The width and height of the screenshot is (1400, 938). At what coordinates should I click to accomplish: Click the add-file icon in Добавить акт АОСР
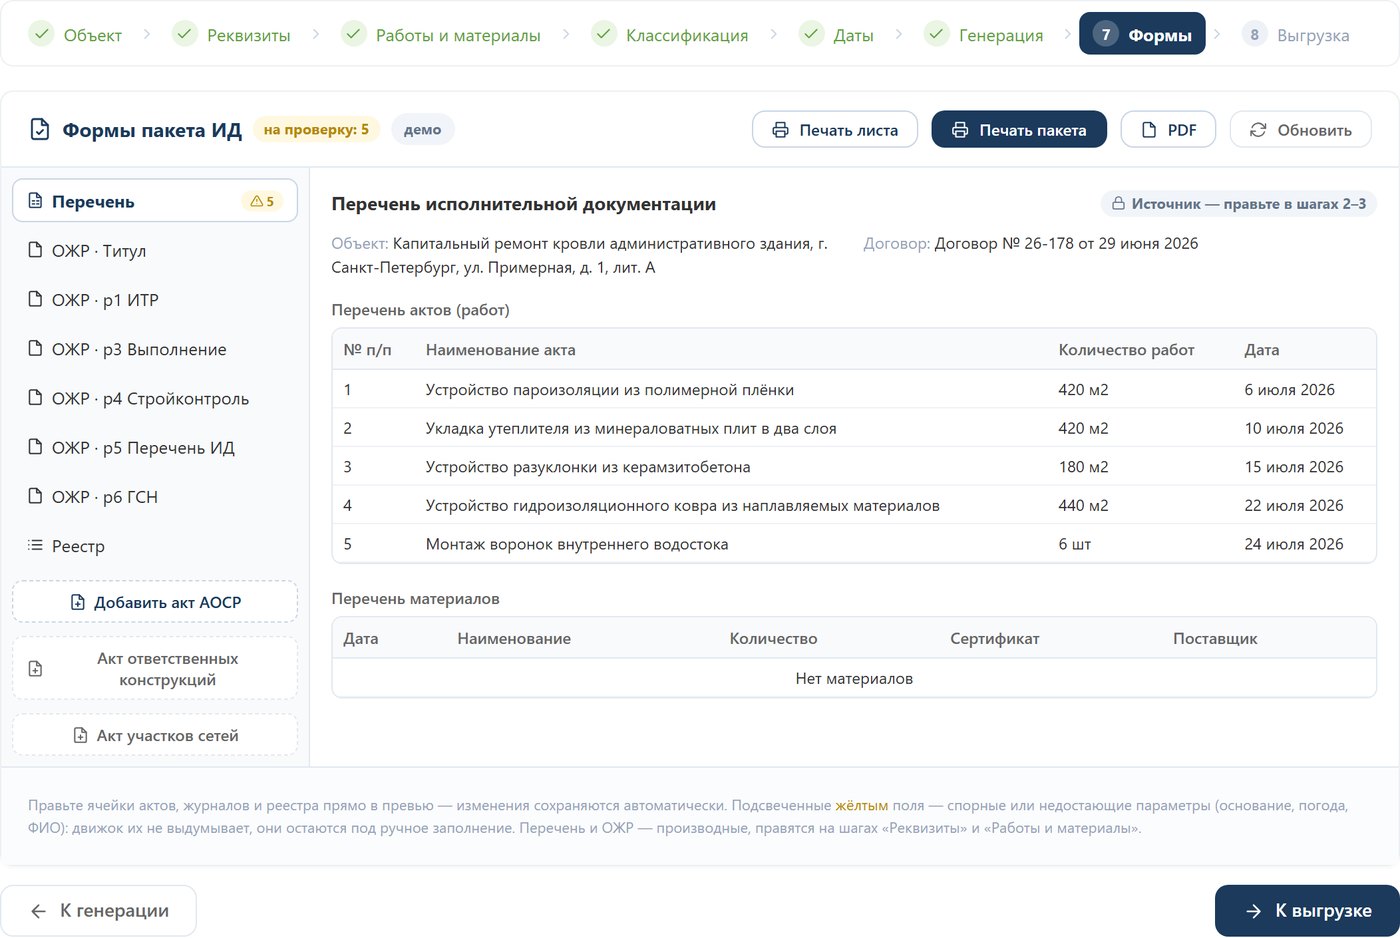click(77, 602)
